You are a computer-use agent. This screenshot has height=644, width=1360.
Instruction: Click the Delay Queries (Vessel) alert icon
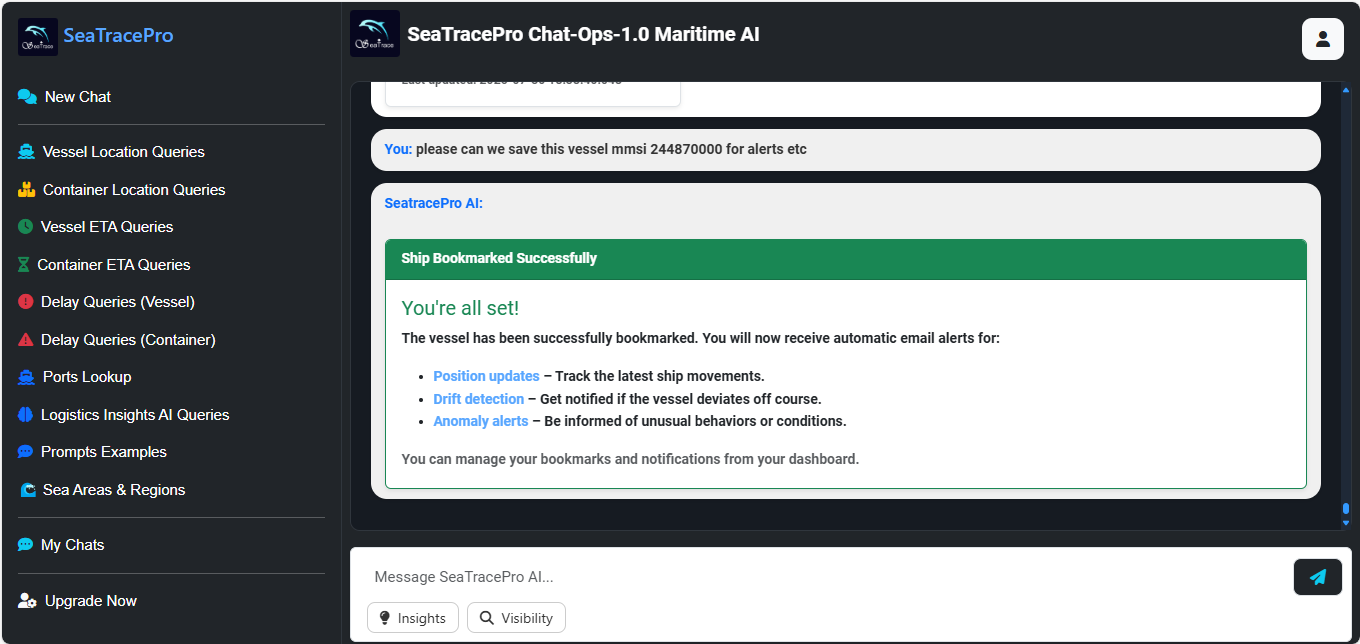coord(25,302)
